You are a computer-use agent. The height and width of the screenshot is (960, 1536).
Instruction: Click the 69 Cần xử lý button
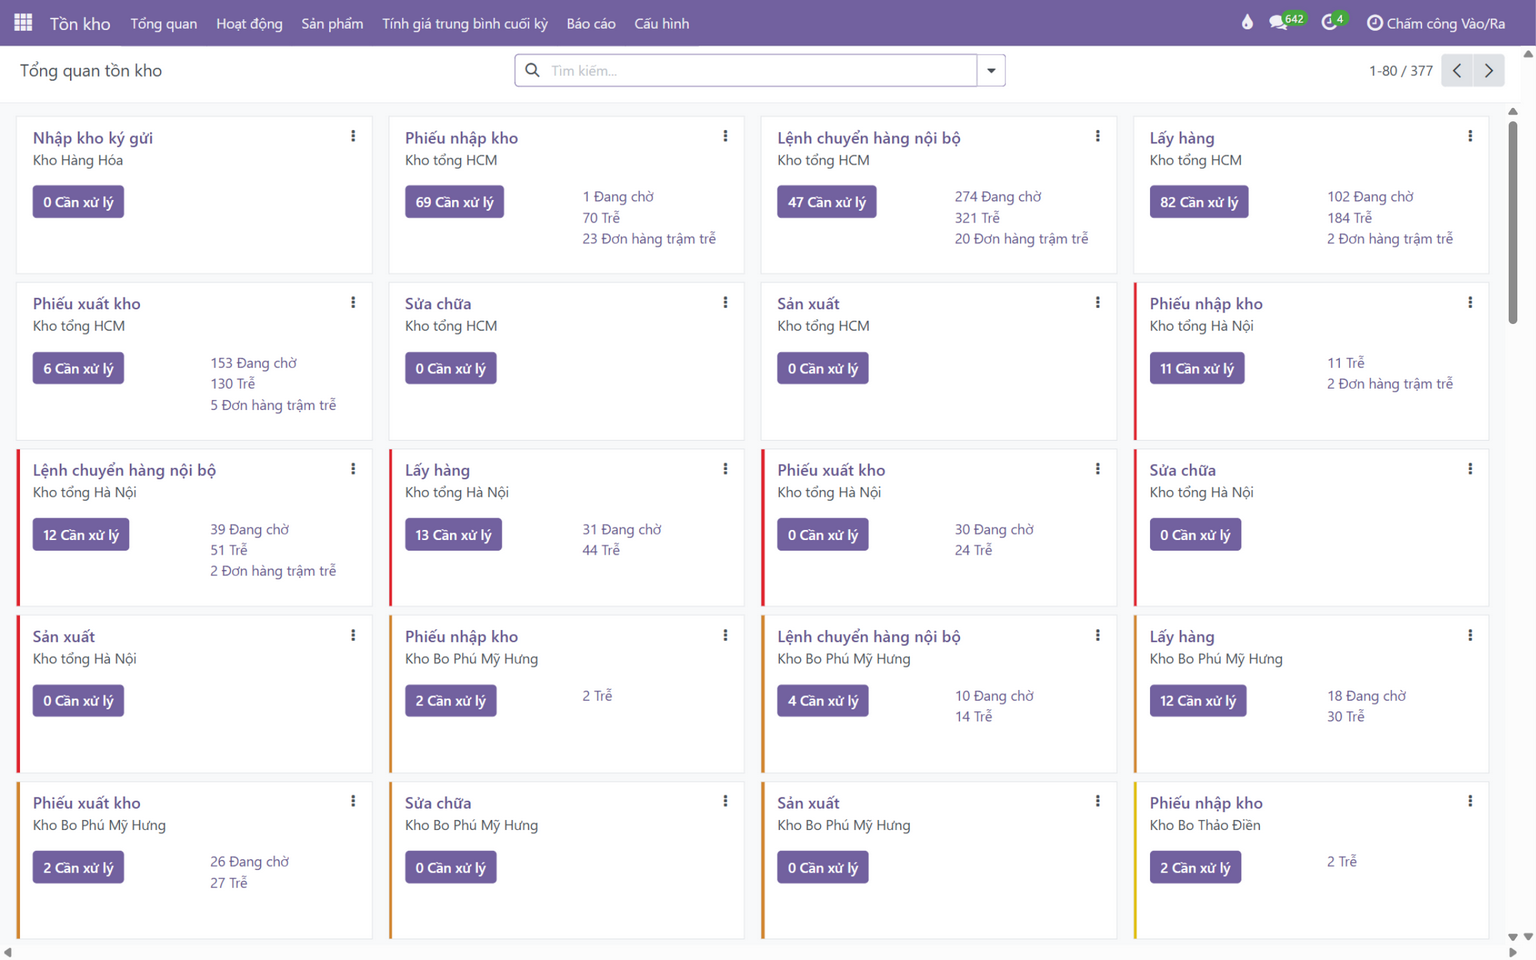tap(454, 202)
